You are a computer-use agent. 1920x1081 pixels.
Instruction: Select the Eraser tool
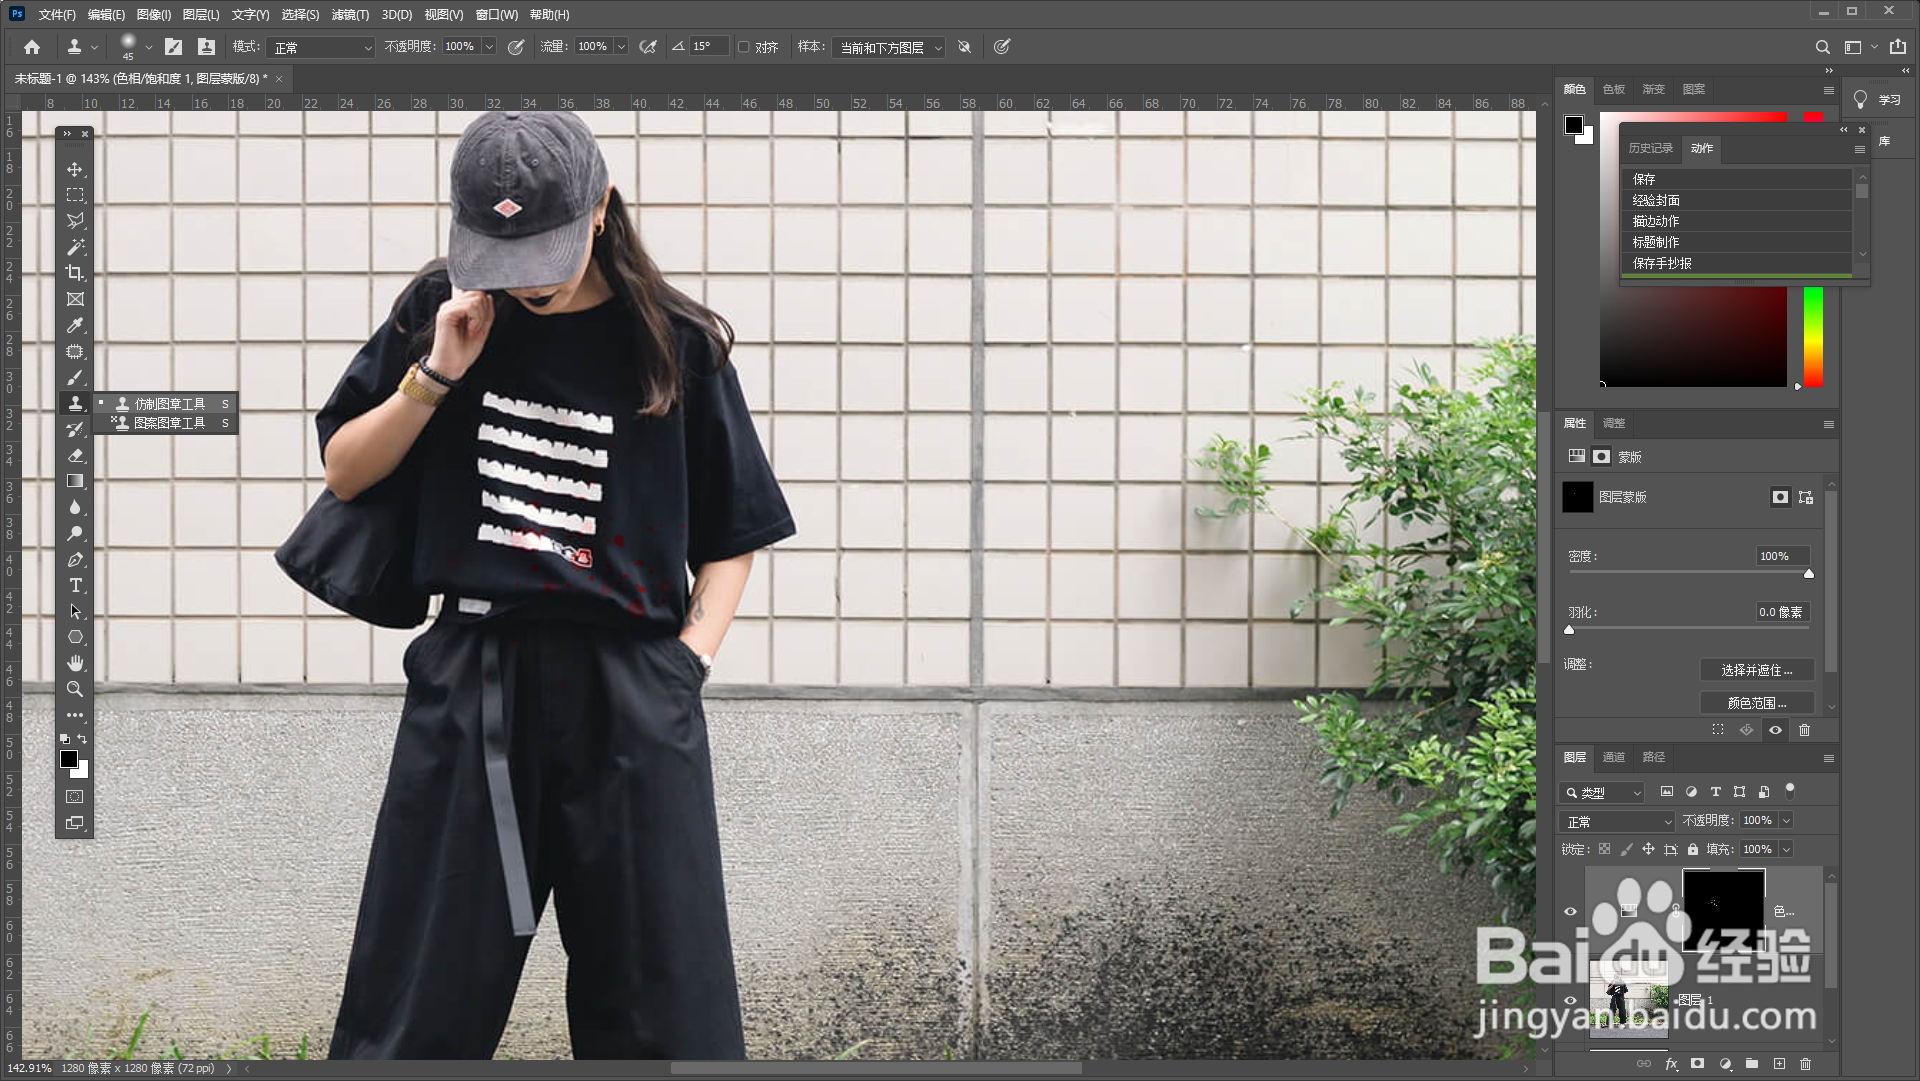pyautogui.click(x=75, y=455)
